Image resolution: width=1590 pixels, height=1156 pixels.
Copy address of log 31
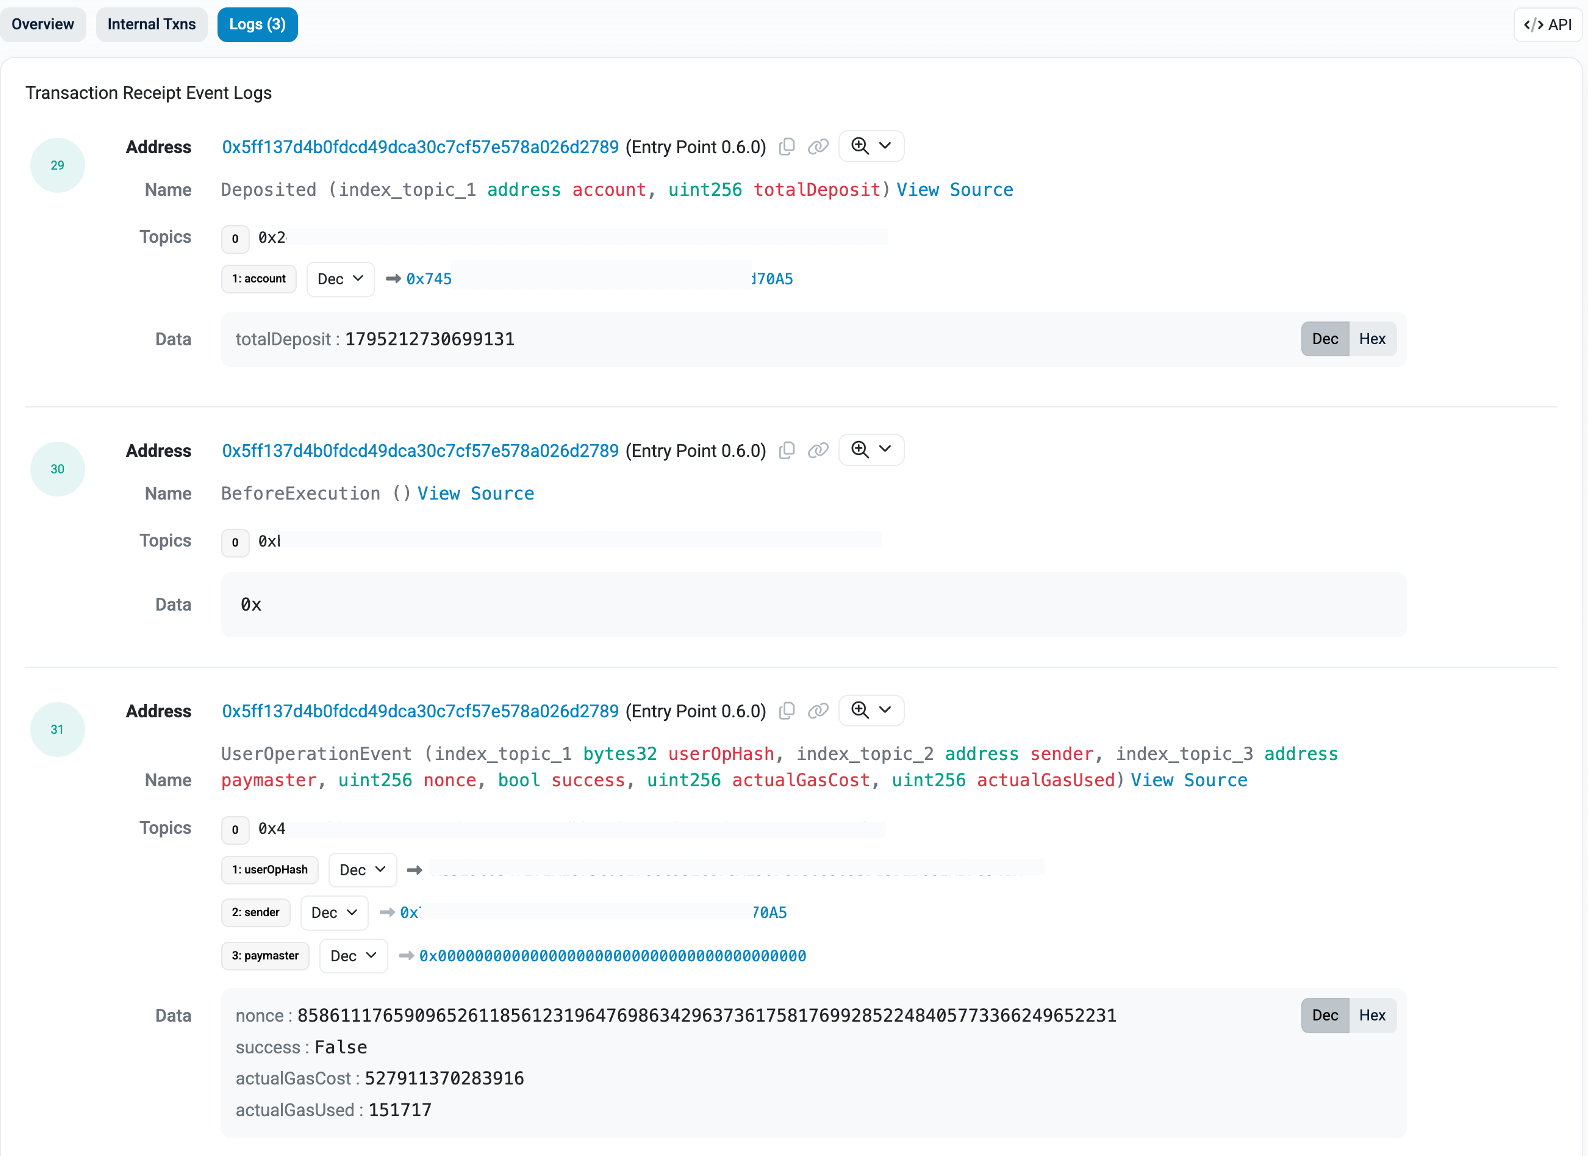(787, 711)
